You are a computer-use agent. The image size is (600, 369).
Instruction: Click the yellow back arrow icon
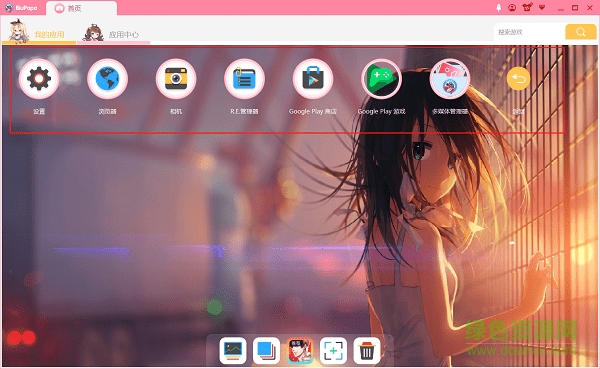pyautogui.click(x=518, y=79)
